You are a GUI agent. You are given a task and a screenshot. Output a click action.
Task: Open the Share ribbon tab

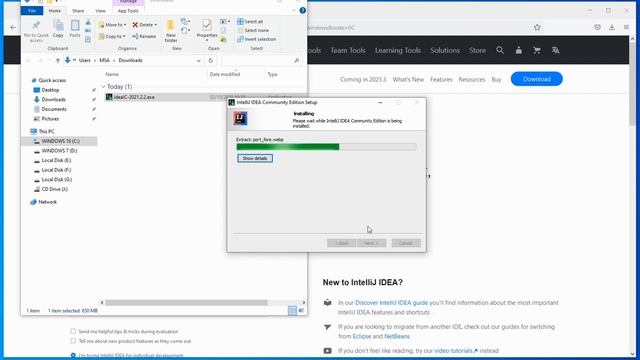[x=78, y=11]
